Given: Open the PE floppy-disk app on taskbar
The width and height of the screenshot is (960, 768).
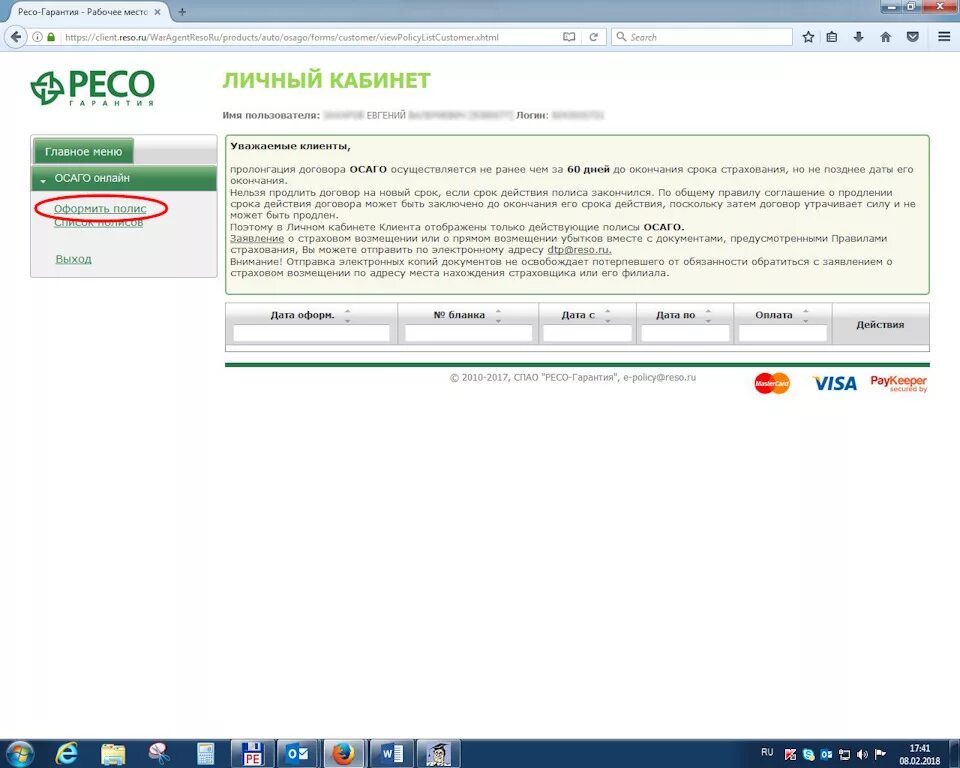Looking at the screenshot, I should 252,753.
